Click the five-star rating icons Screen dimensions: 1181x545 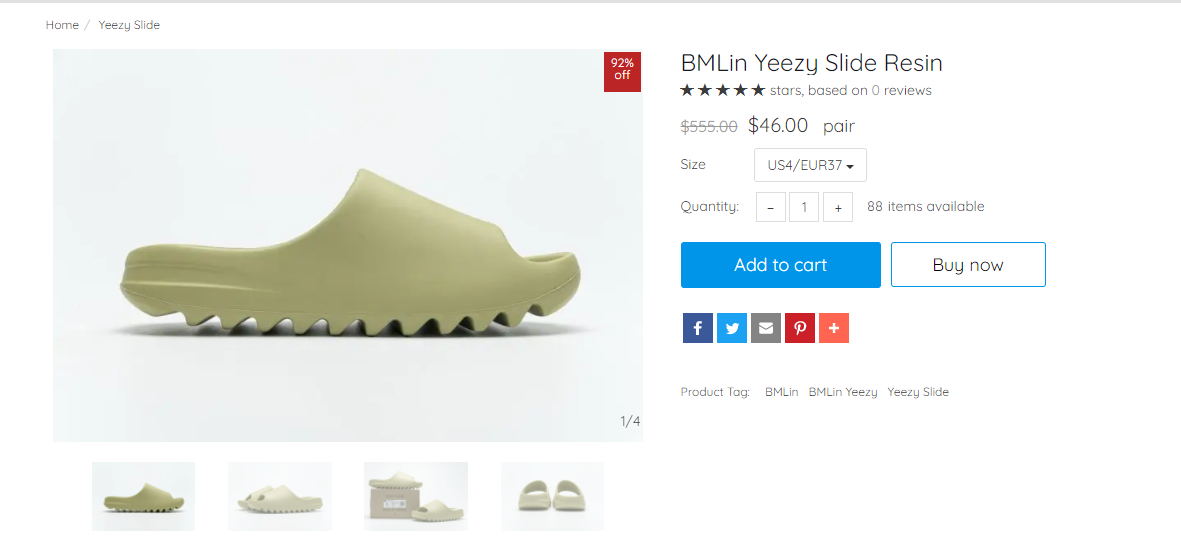(723, 90)
